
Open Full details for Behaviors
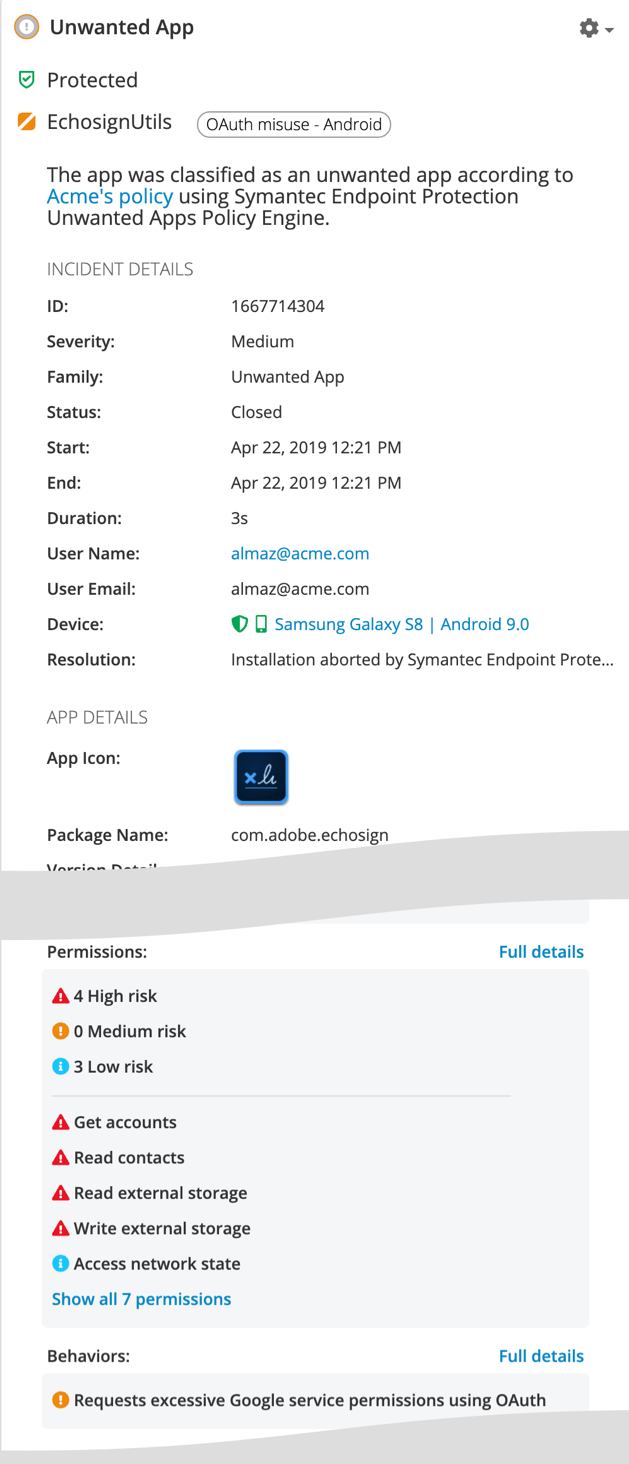(541, 1356)
